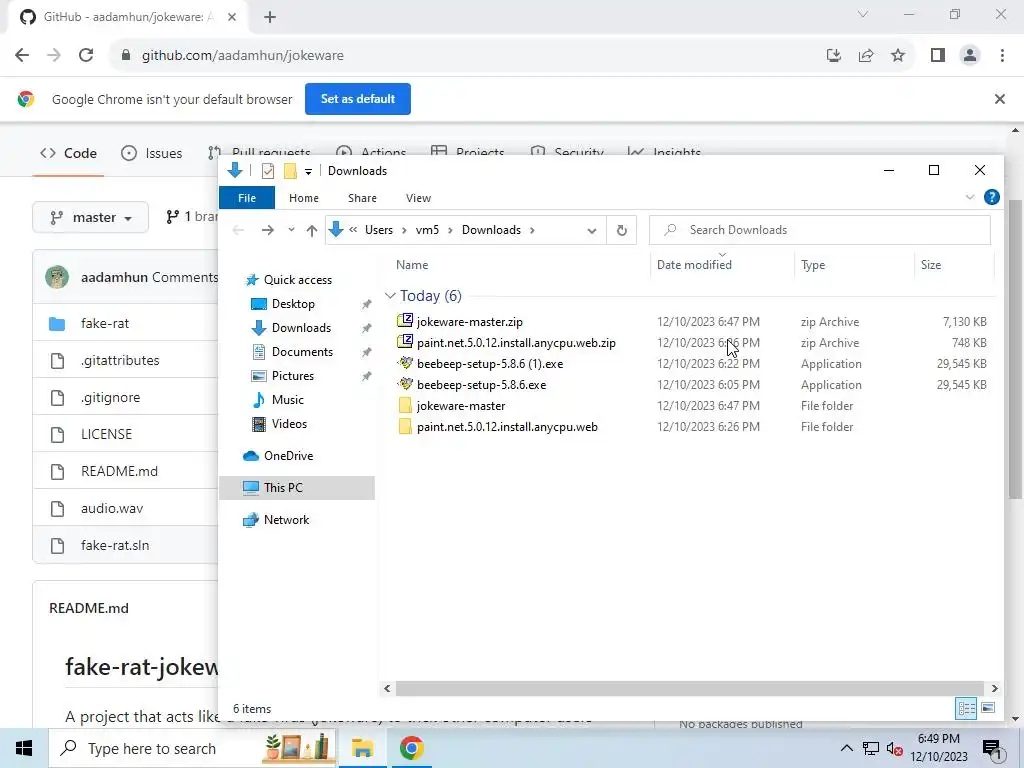Select This PC in navigation pane
Viewport: 1024px width, 768px height.
click(297, 488)
